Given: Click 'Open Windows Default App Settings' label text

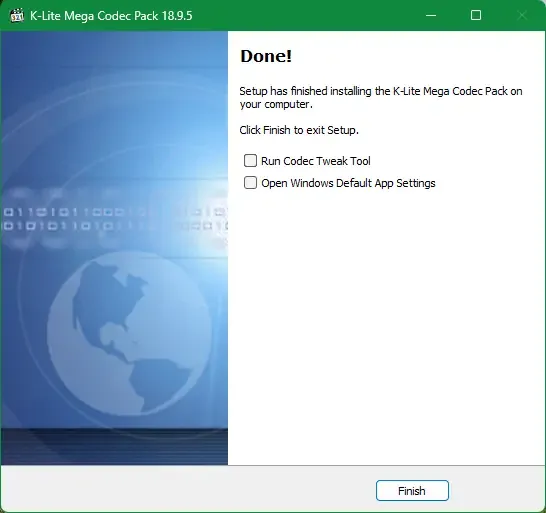Looking at the screenshot, I should point(348,183).
